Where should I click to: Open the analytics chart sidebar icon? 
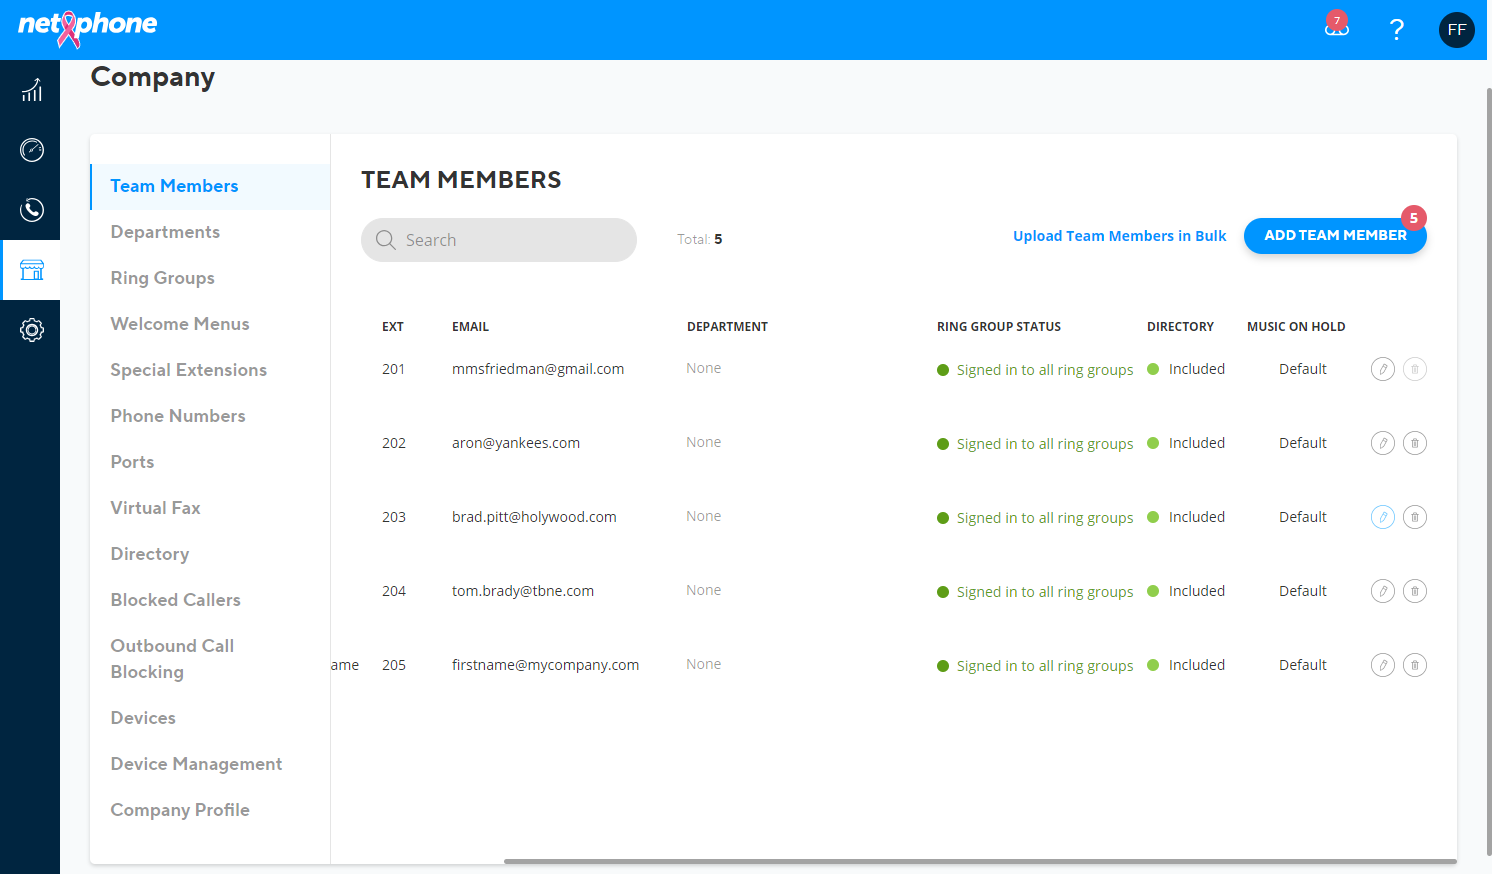[x=32, y=90]
